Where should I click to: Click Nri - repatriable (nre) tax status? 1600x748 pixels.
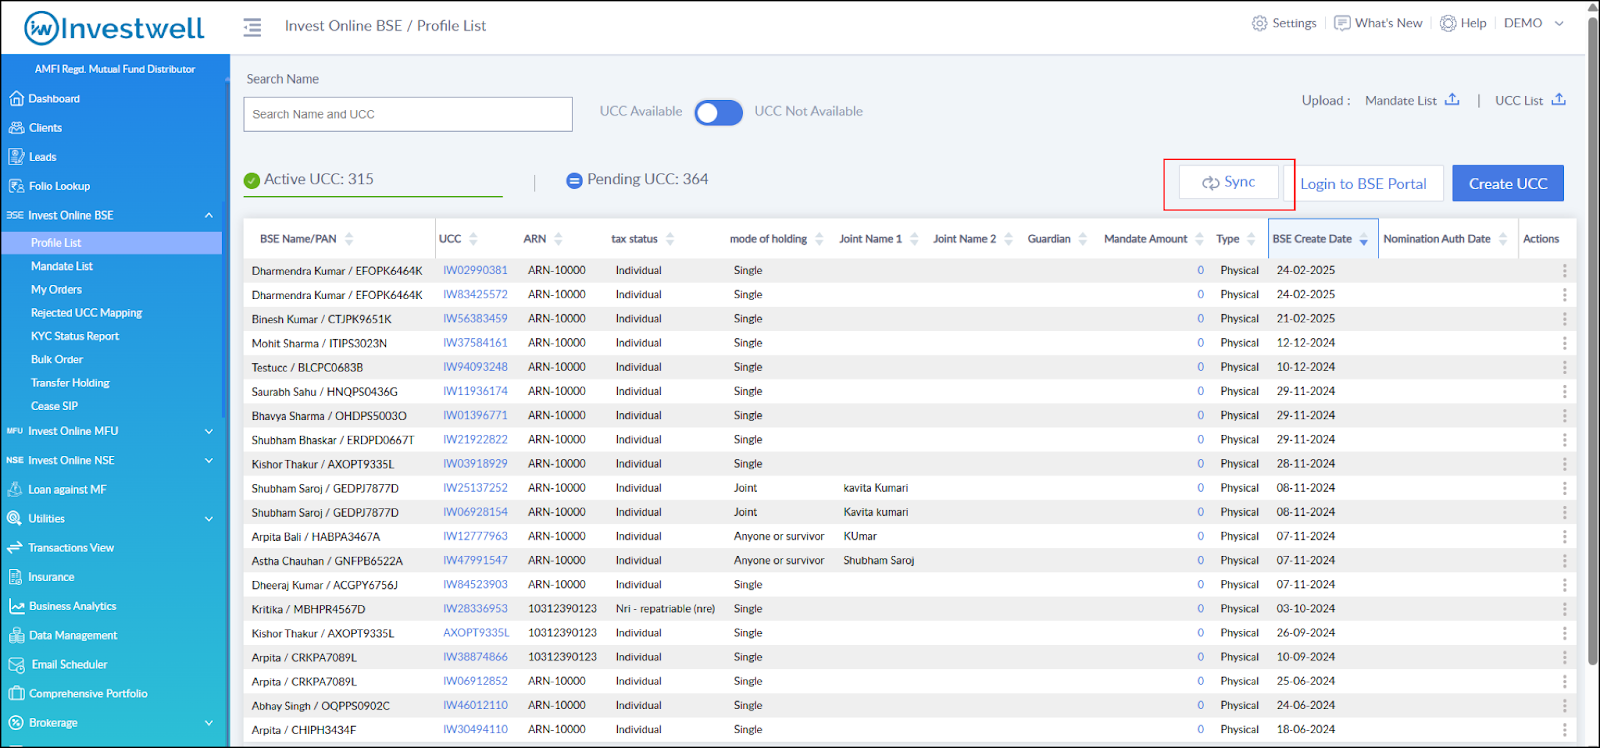coord(665,609)
